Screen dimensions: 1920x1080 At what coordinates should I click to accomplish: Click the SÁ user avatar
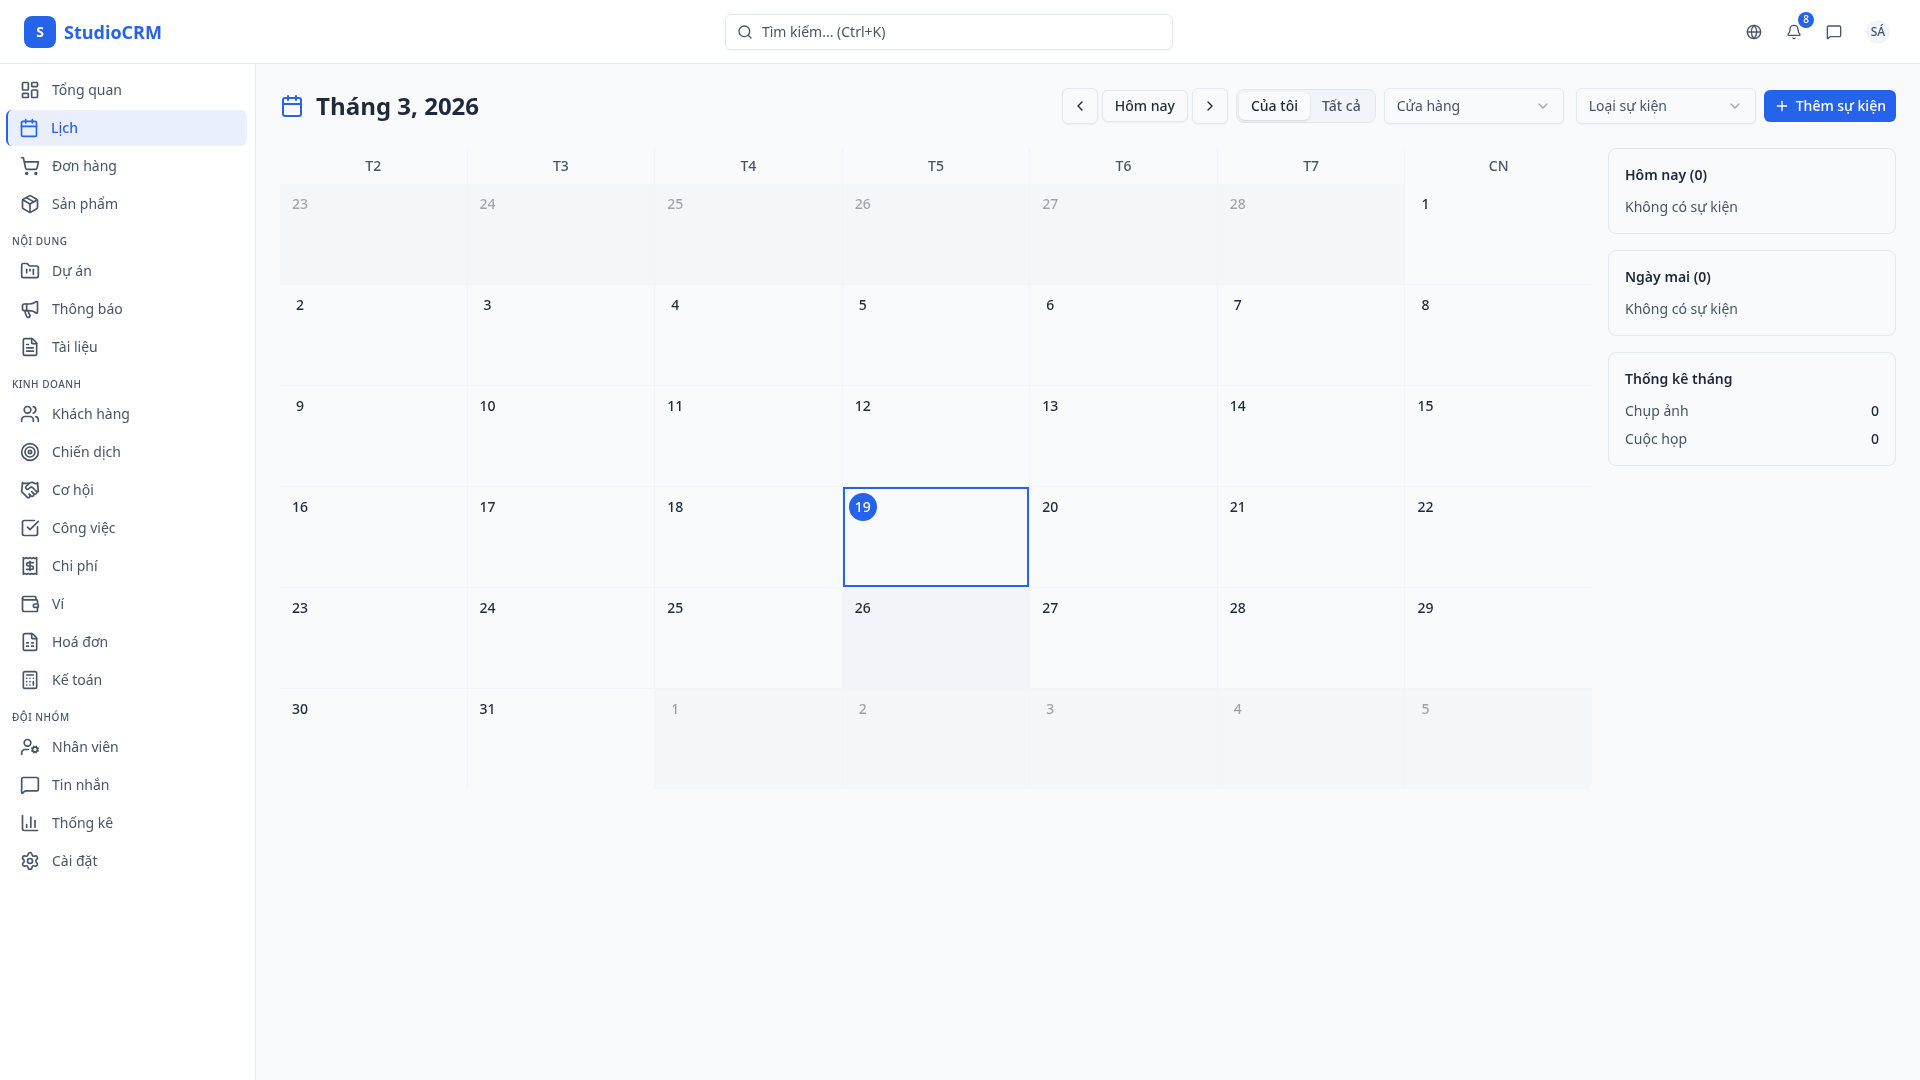tap(1877, 32)
